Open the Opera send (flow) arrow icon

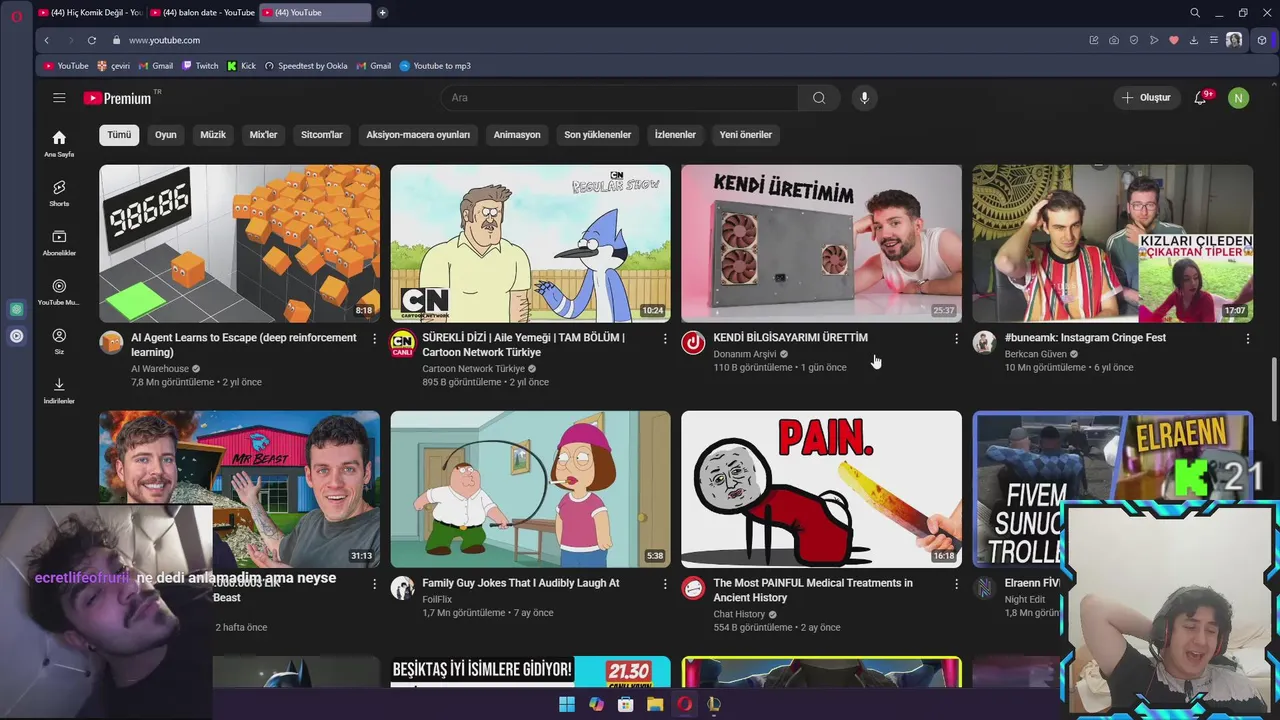(x=1154, y=40)
